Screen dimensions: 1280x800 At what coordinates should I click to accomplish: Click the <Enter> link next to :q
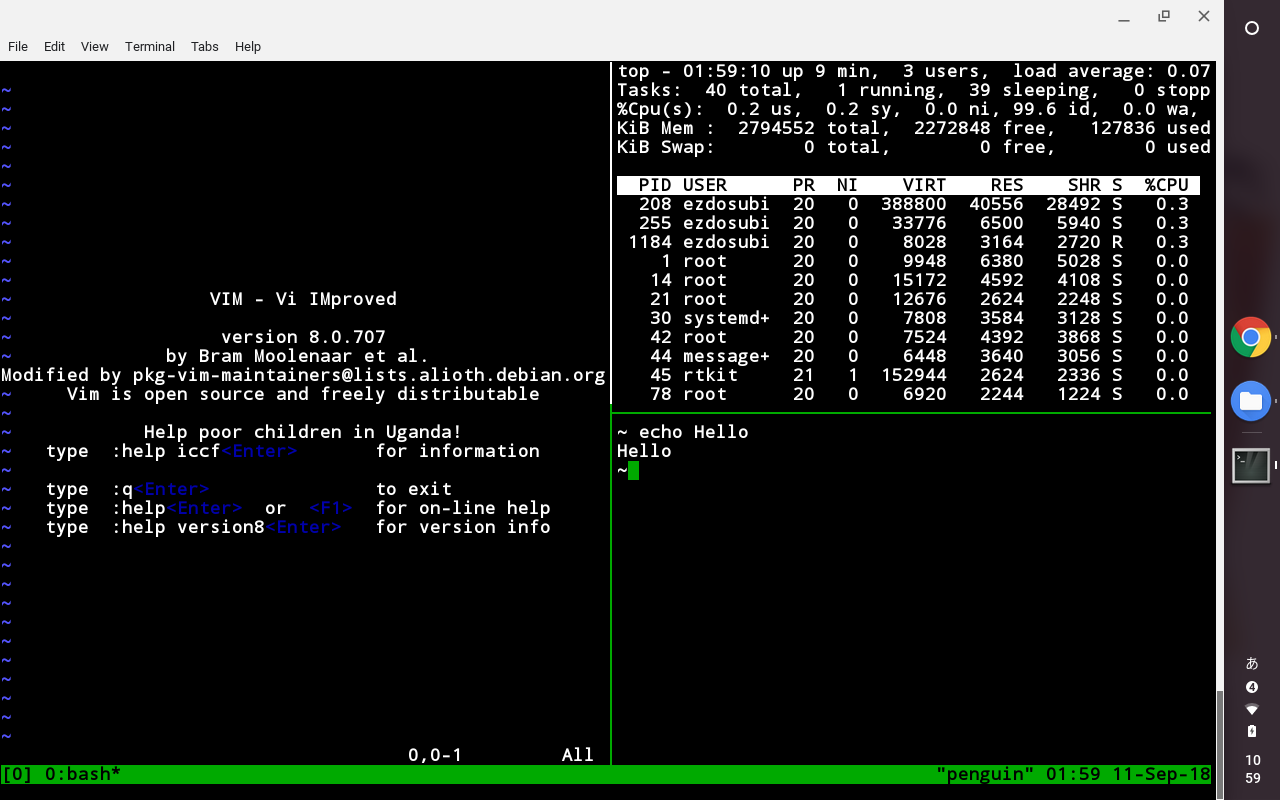pyautogui.click(x=170, y=488)
